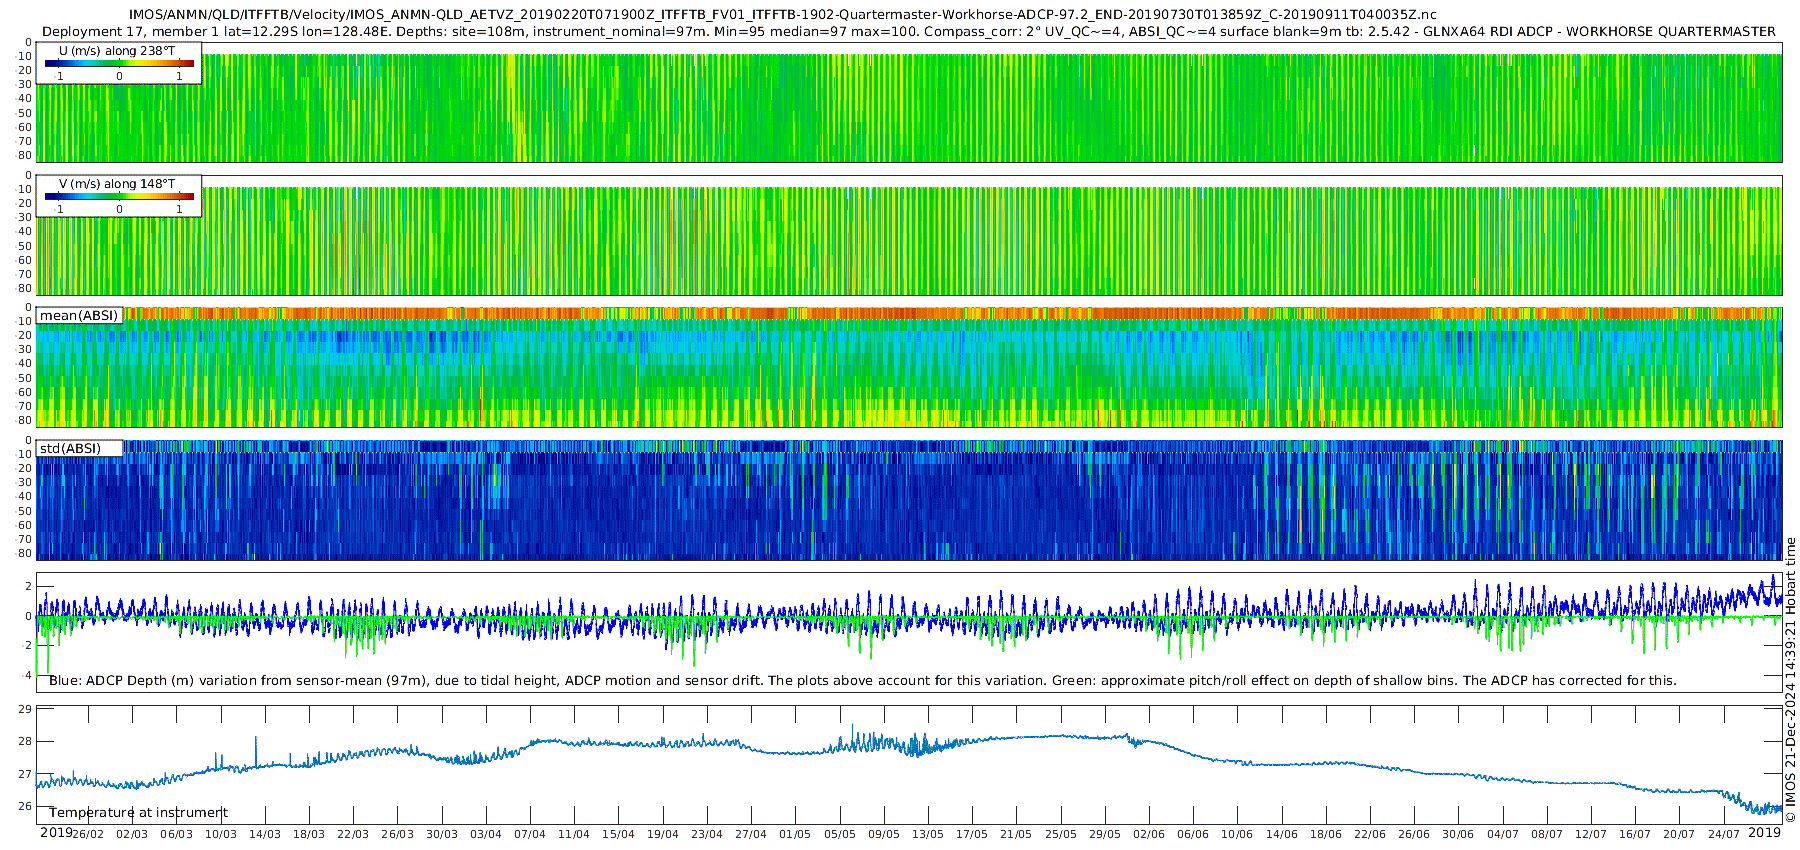Image resolution: width=1800 pixels, height=850 pixels.
Task: Click the IMOS copyright timestamp text
Action: click(1791, 680)
